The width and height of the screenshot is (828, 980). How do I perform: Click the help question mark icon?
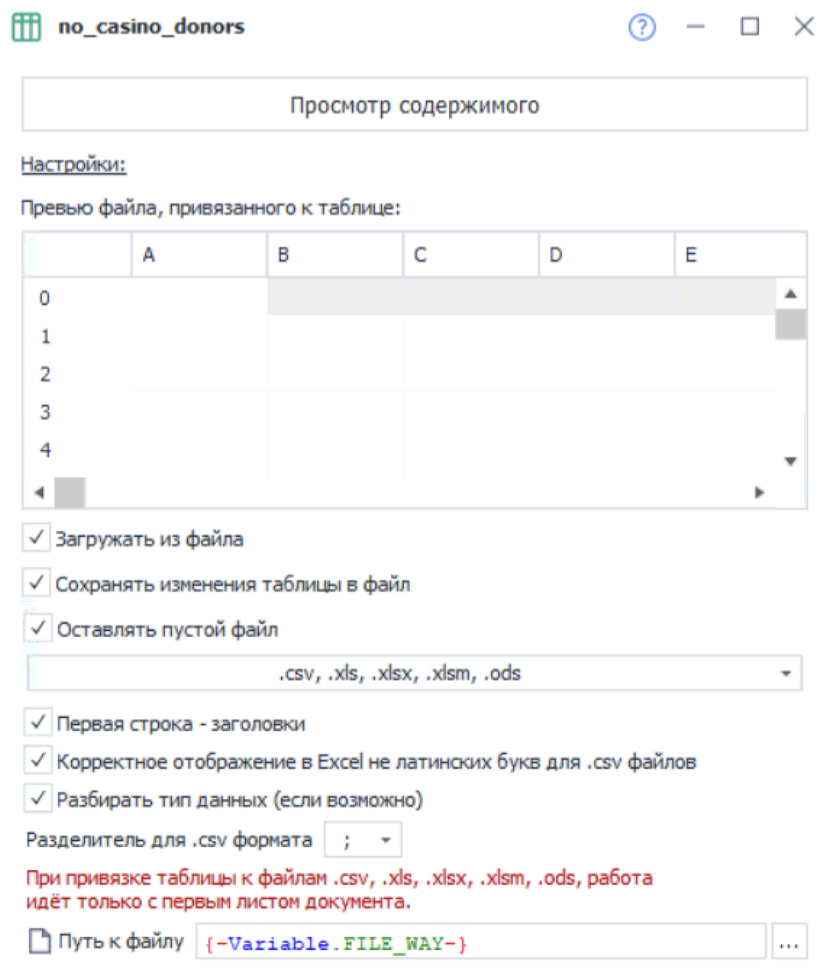tap(642, 28)
